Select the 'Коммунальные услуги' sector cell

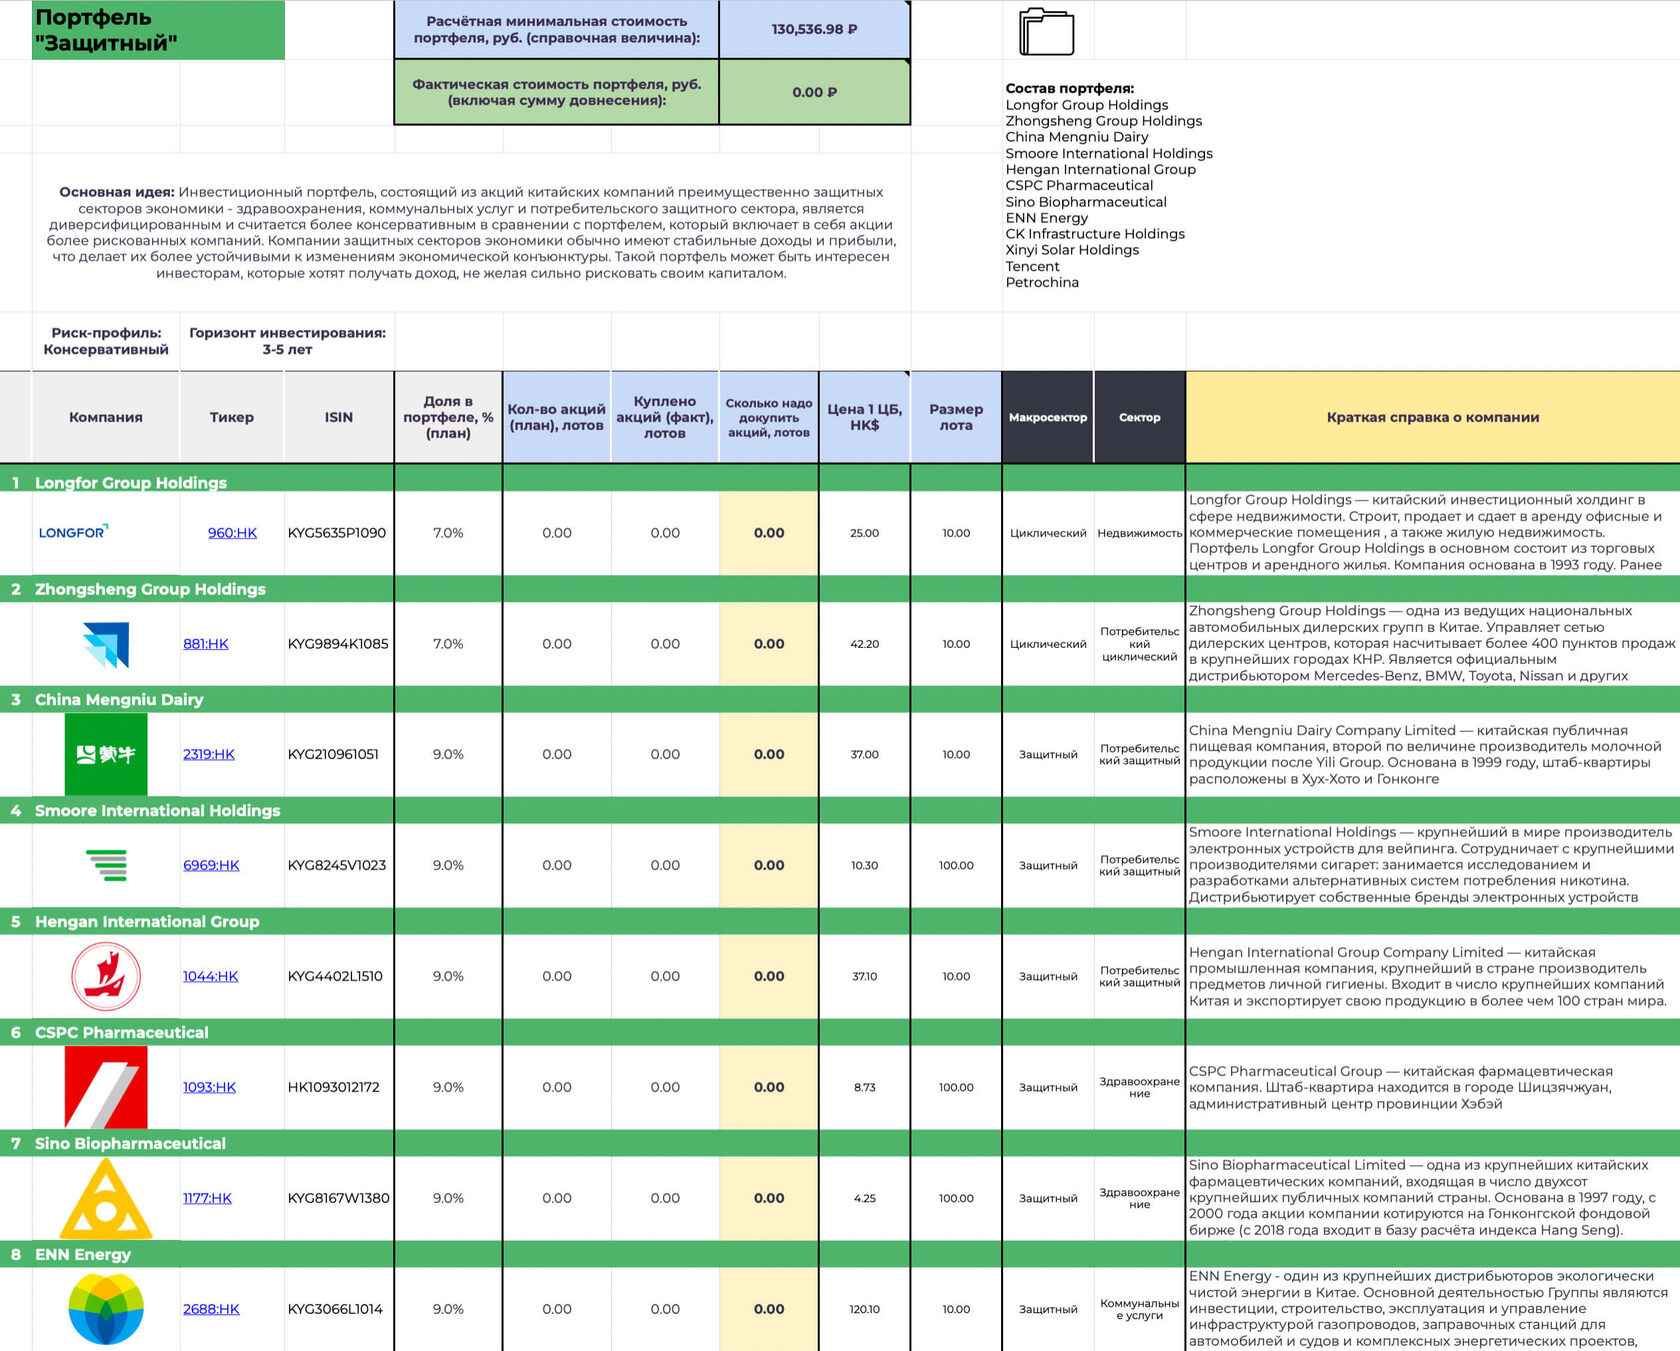(1140, 1309)
